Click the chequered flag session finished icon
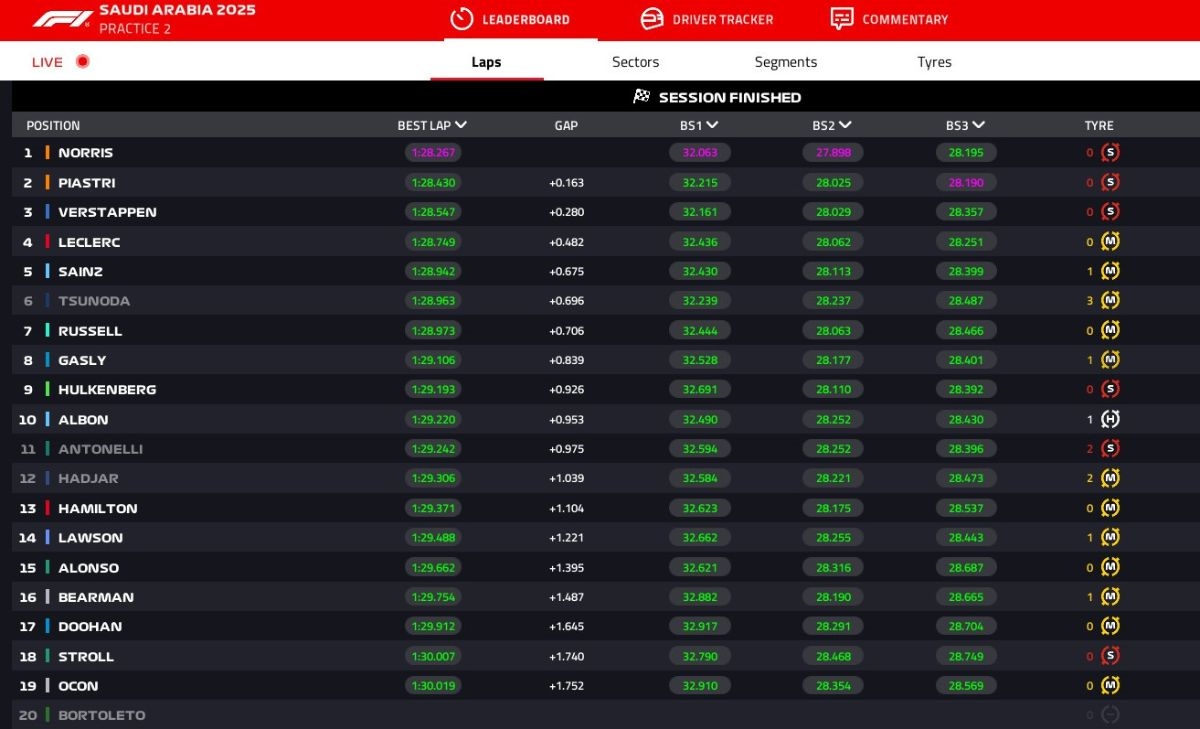Viewport: 1200px width, 729px height. [x=642, y=97]
